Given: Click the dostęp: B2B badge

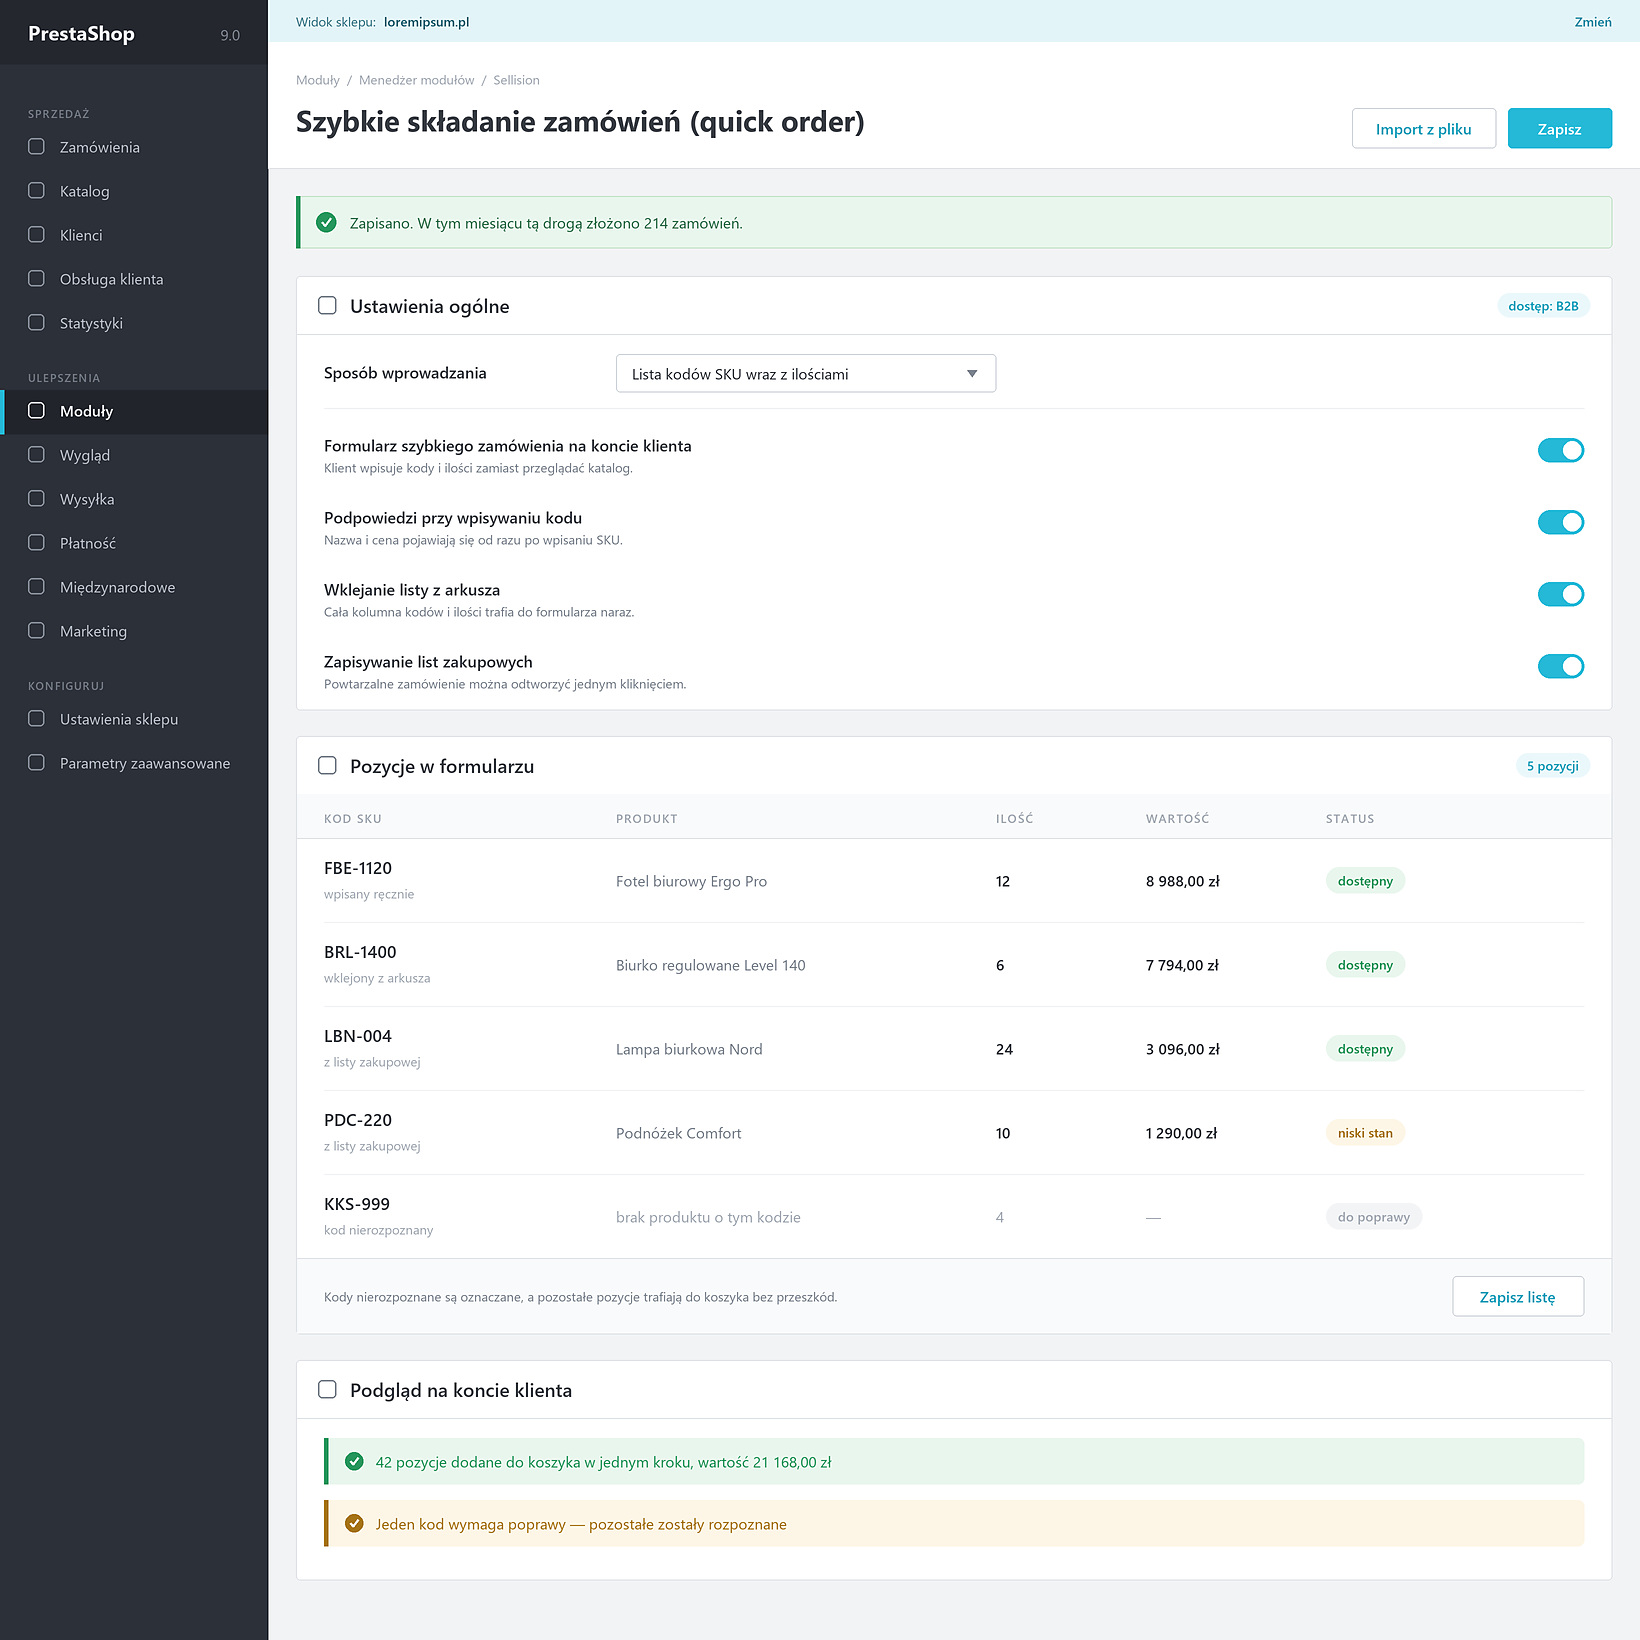Looking at the screenshot, I should pos(1543,306).
